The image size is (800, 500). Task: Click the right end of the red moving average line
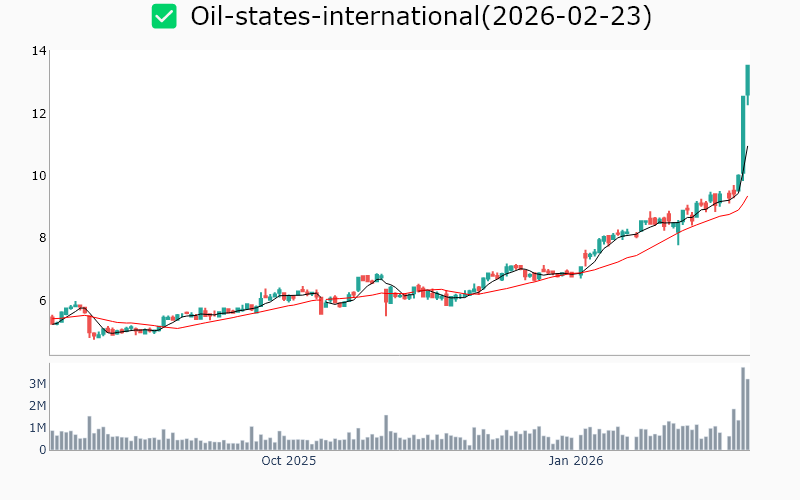pyautogui.click(x=747, y=197)
